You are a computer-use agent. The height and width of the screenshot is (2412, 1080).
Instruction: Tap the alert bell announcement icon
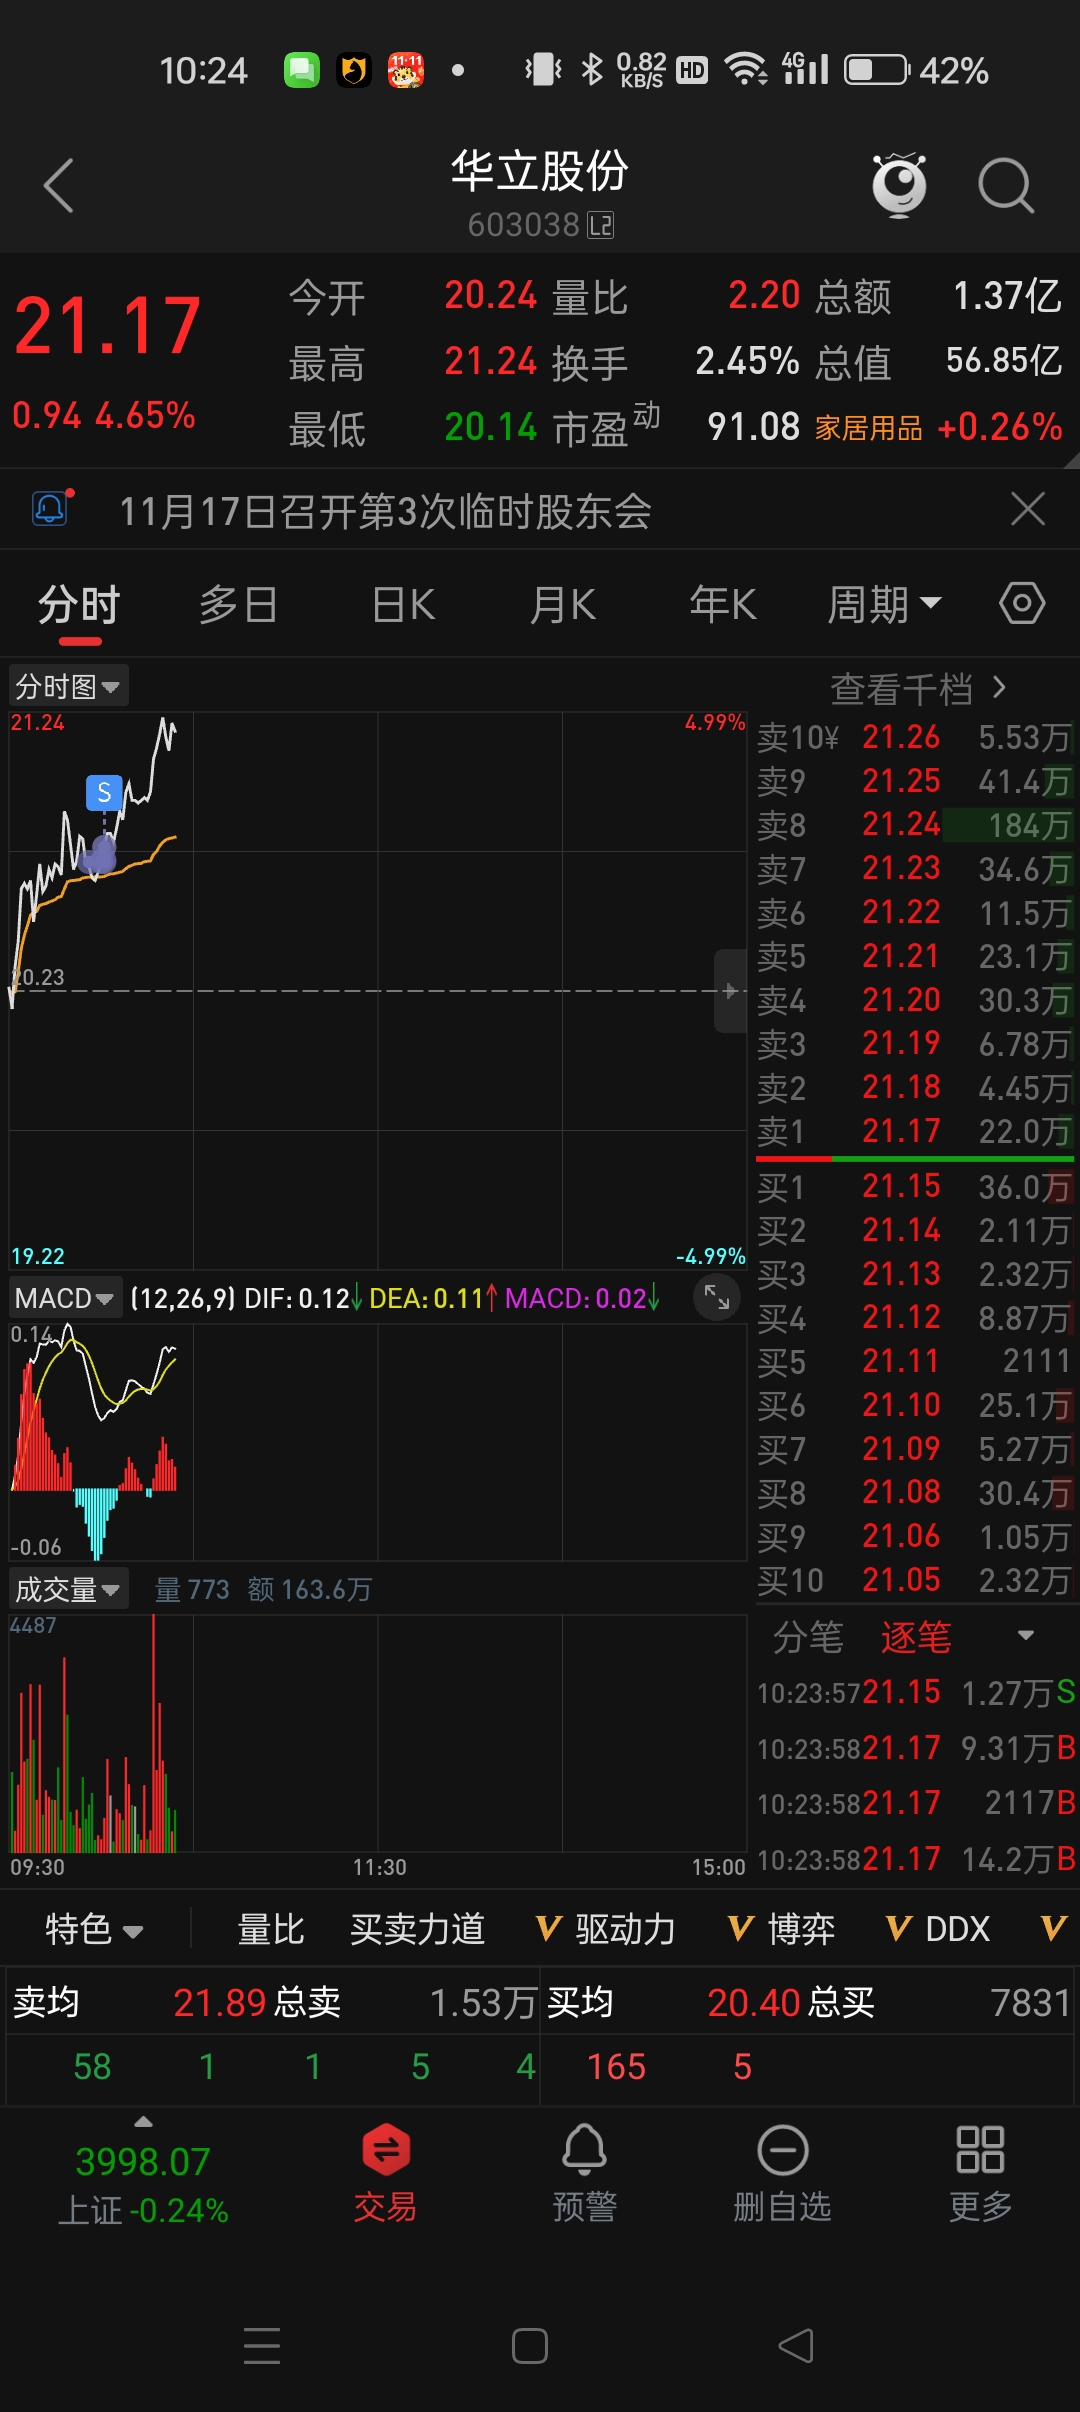(x=51, y=509)
